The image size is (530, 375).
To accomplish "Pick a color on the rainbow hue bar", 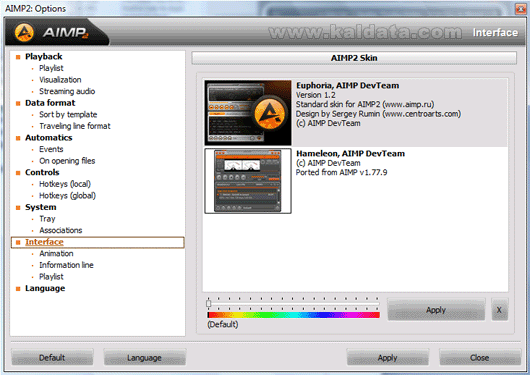I will [x=293, y=315].
